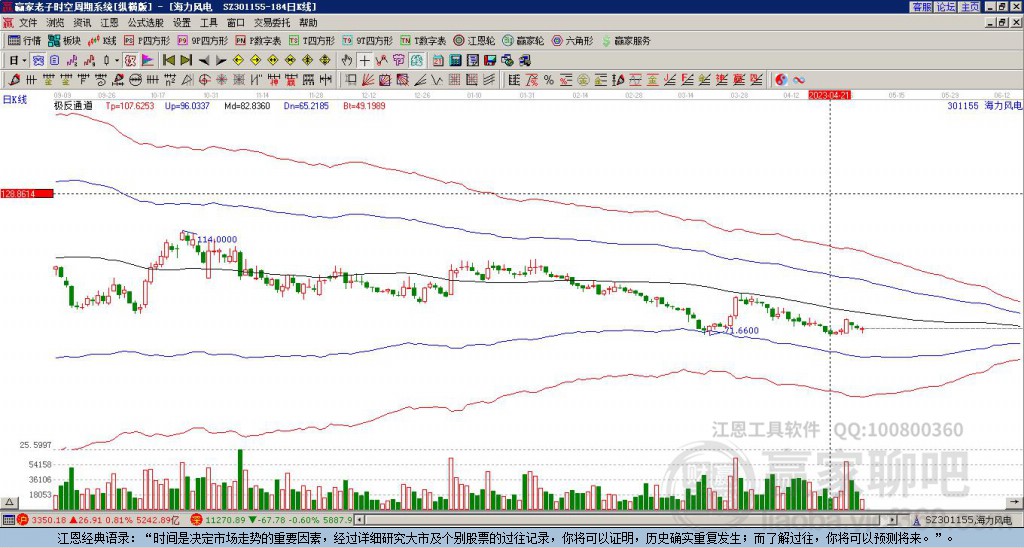The image size is (1024, 548).
Task: Click the 3350.18 index value in status bar
Action: (50, 520)
